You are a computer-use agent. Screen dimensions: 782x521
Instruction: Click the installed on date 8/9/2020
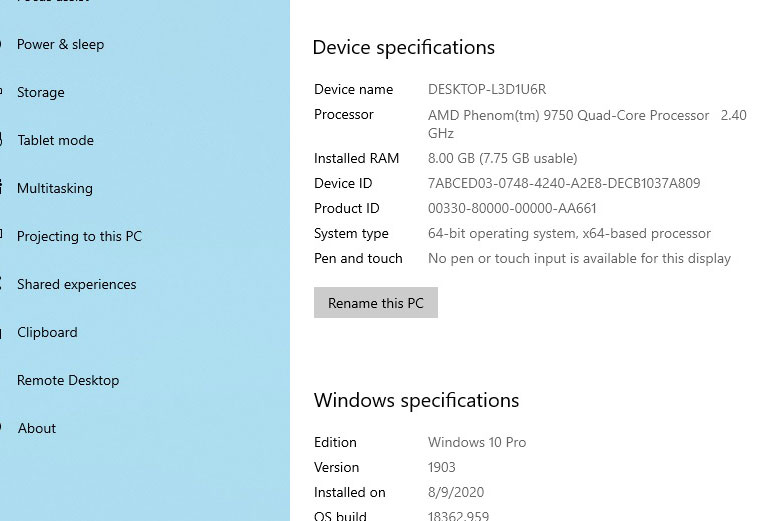tap(456, 492)
